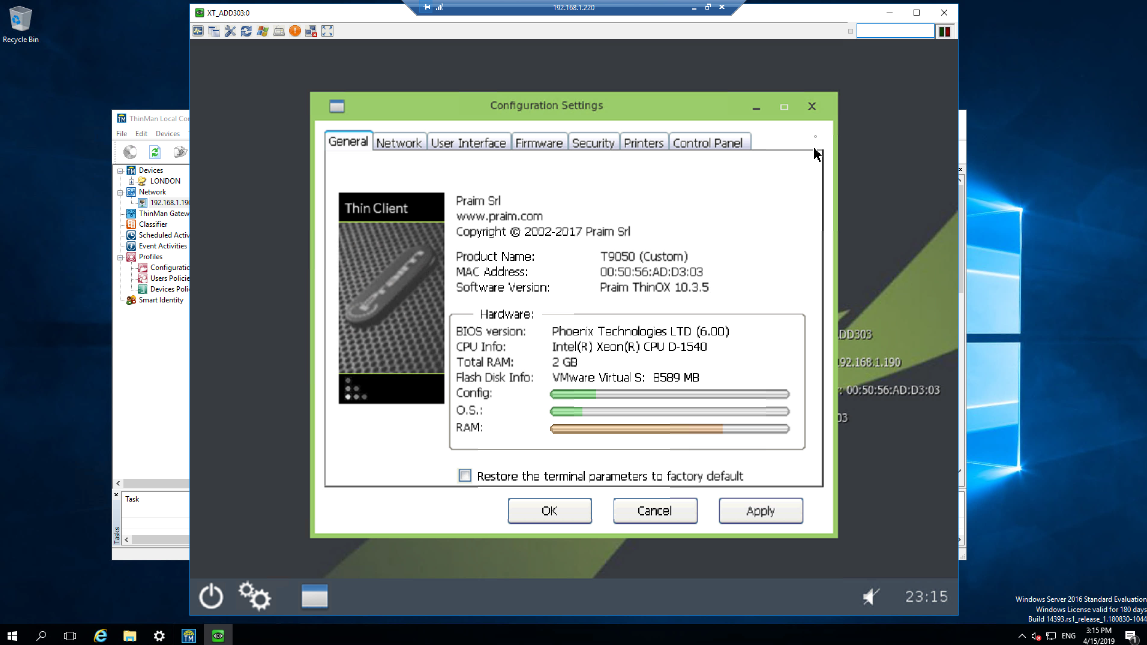Click the power icon on thin client taskbar
This screenshot has height=645, width=1147.
211,597
